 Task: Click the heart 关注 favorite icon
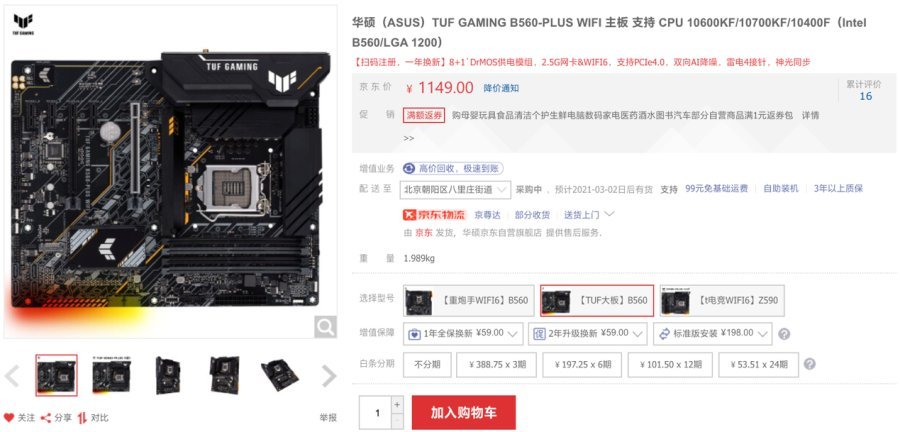point(9,418)
